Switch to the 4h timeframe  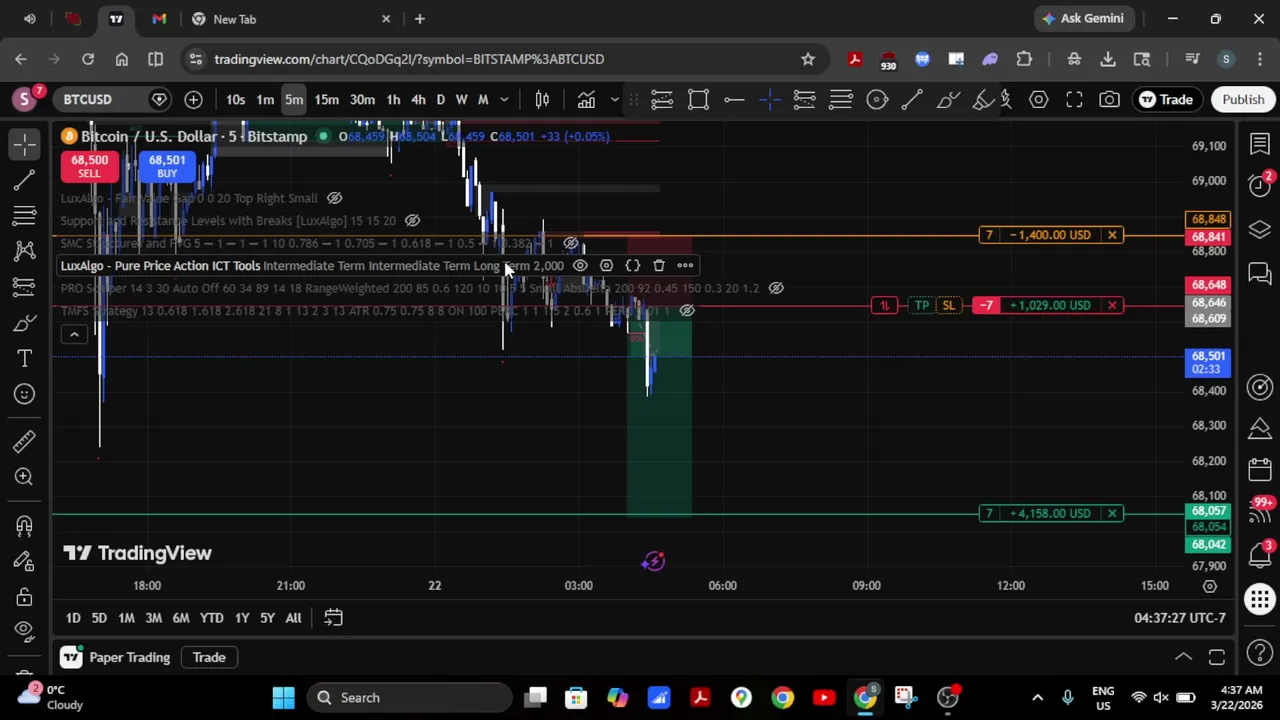[x=418, y=99]
